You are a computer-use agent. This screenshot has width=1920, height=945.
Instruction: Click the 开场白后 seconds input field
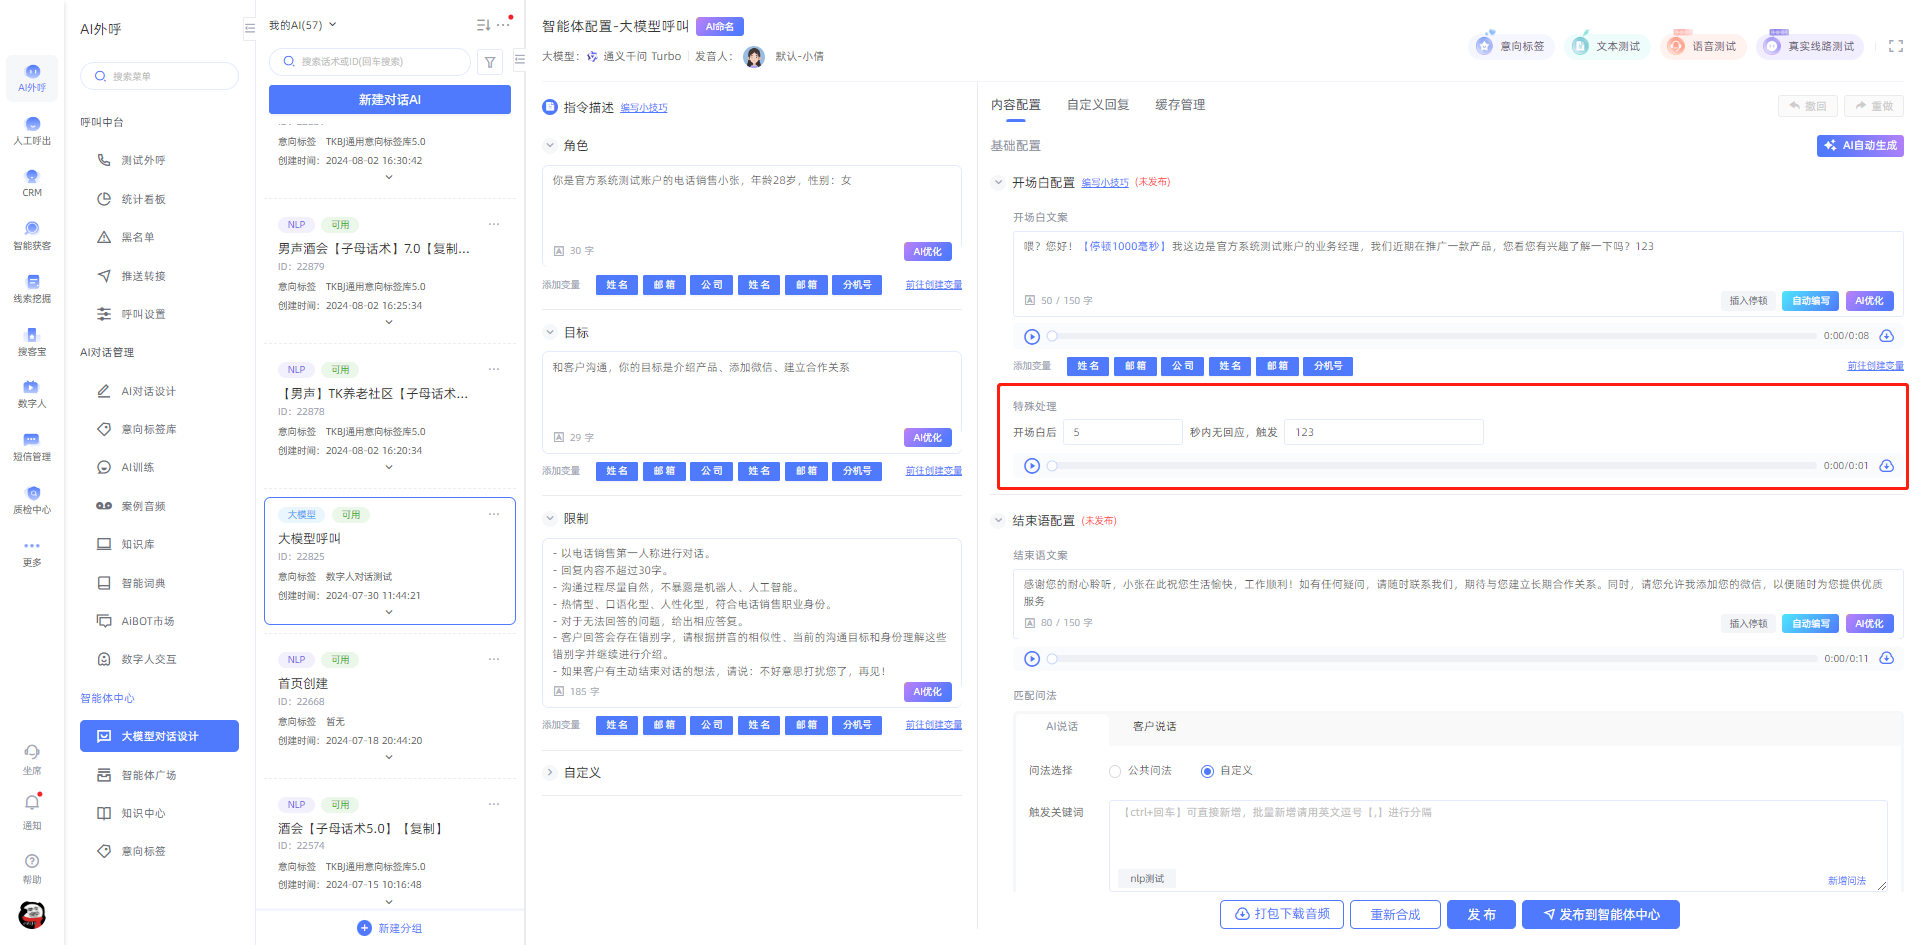[x=1122, y=432]
